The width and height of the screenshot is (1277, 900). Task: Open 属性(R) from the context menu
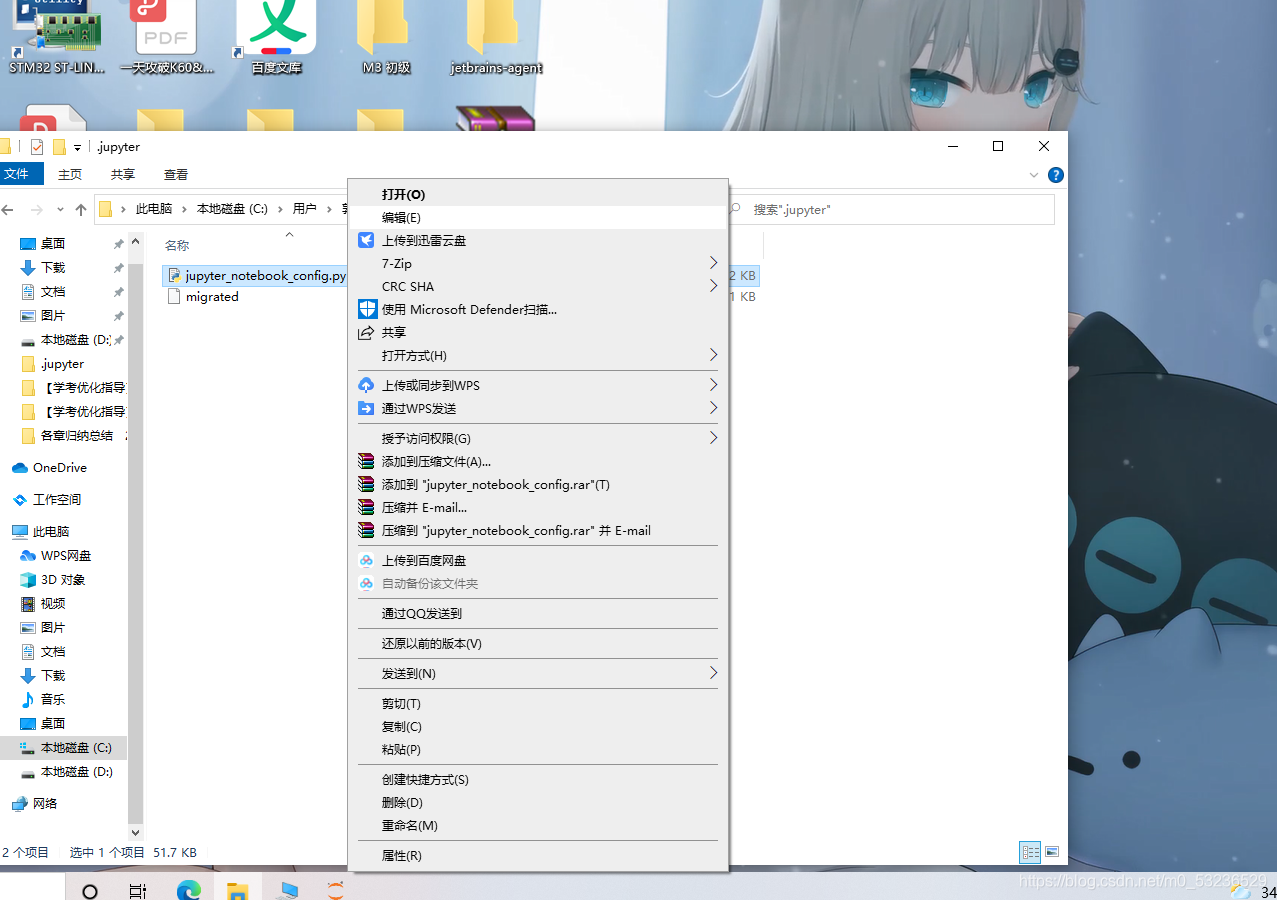(x=538, y=855)
